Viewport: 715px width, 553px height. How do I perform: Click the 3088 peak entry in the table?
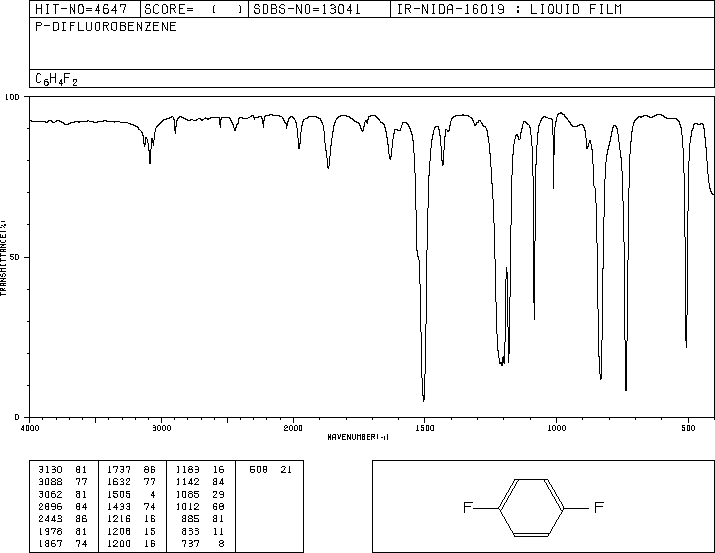(62, 482)
